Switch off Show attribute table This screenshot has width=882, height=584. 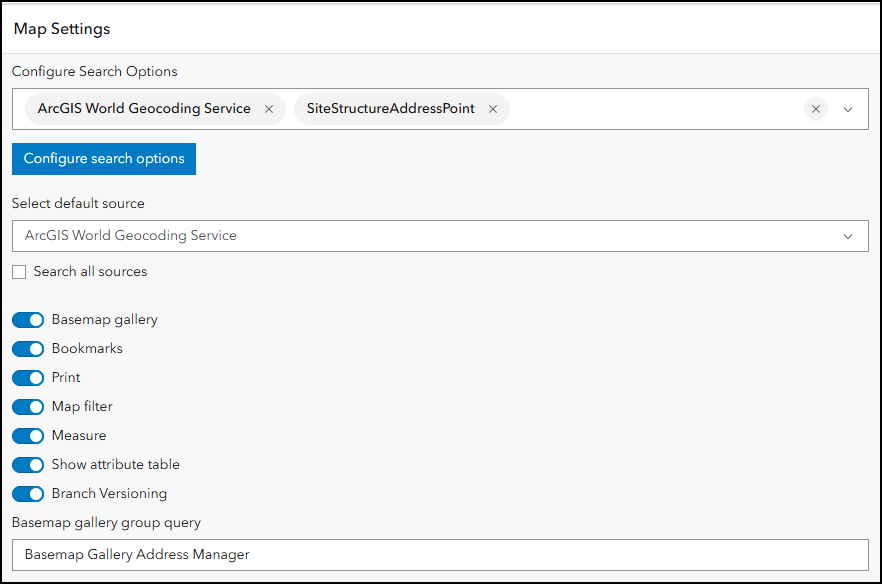click(x=28, y=465)
